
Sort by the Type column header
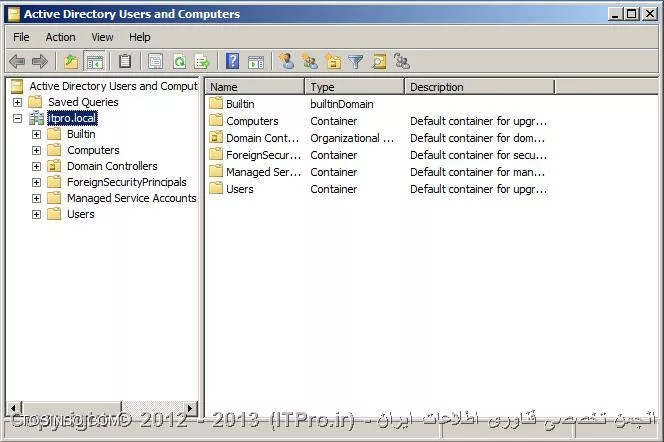355,87
